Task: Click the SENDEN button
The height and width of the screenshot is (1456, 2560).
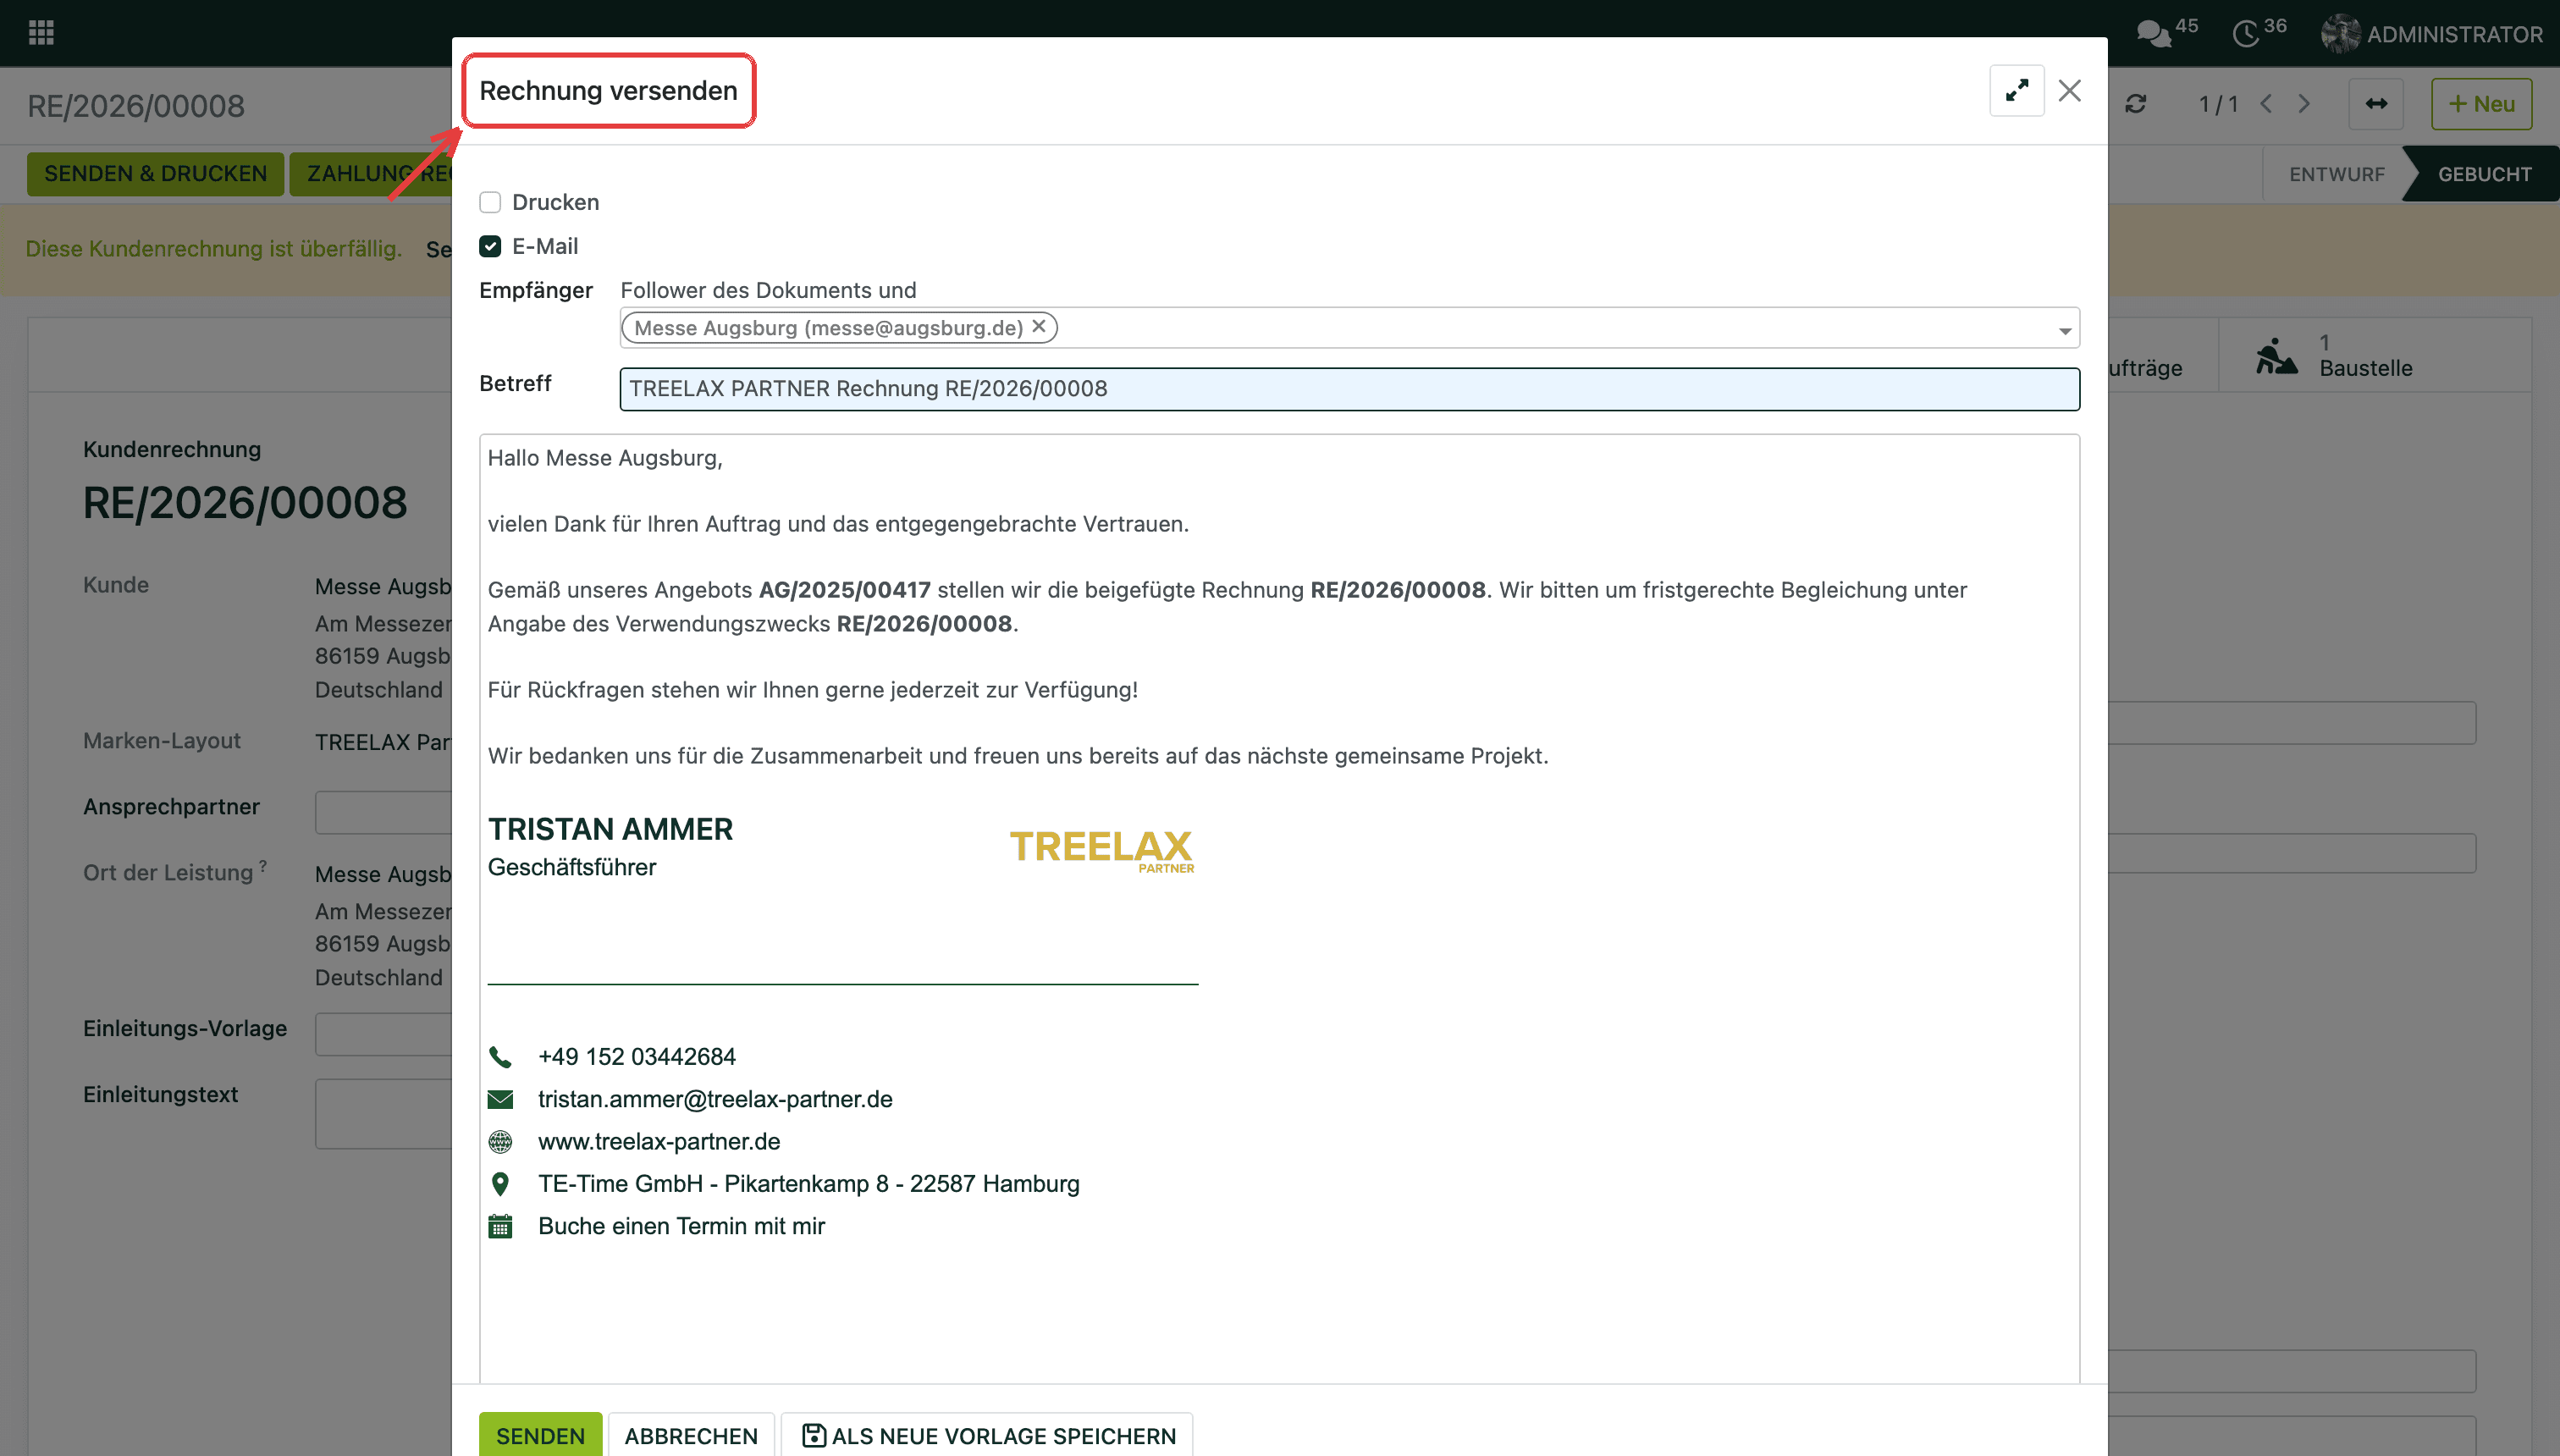Action: 540,1435
